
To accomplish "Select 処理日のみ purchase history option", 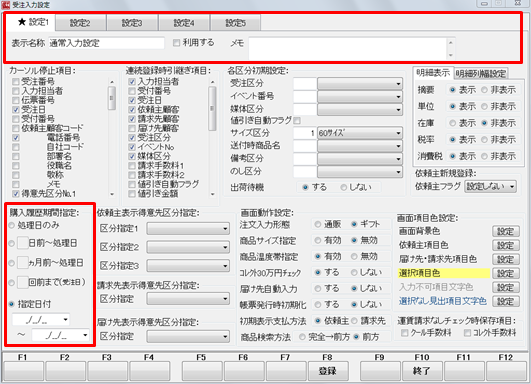I will point(12,225).
